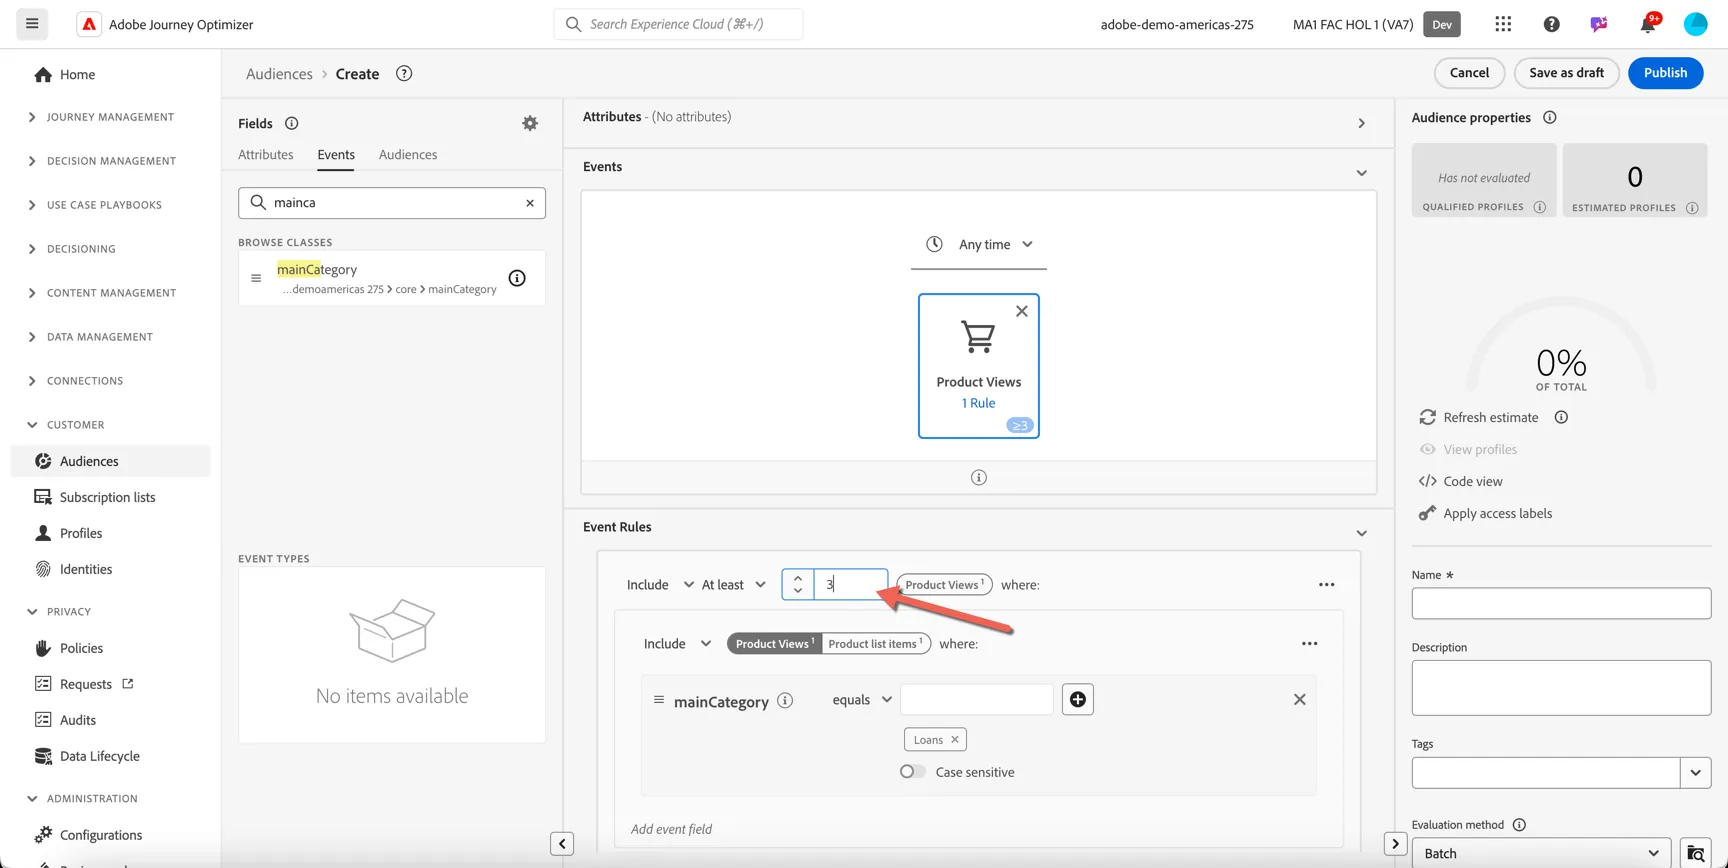Collapse the left Fields panel

562,844
